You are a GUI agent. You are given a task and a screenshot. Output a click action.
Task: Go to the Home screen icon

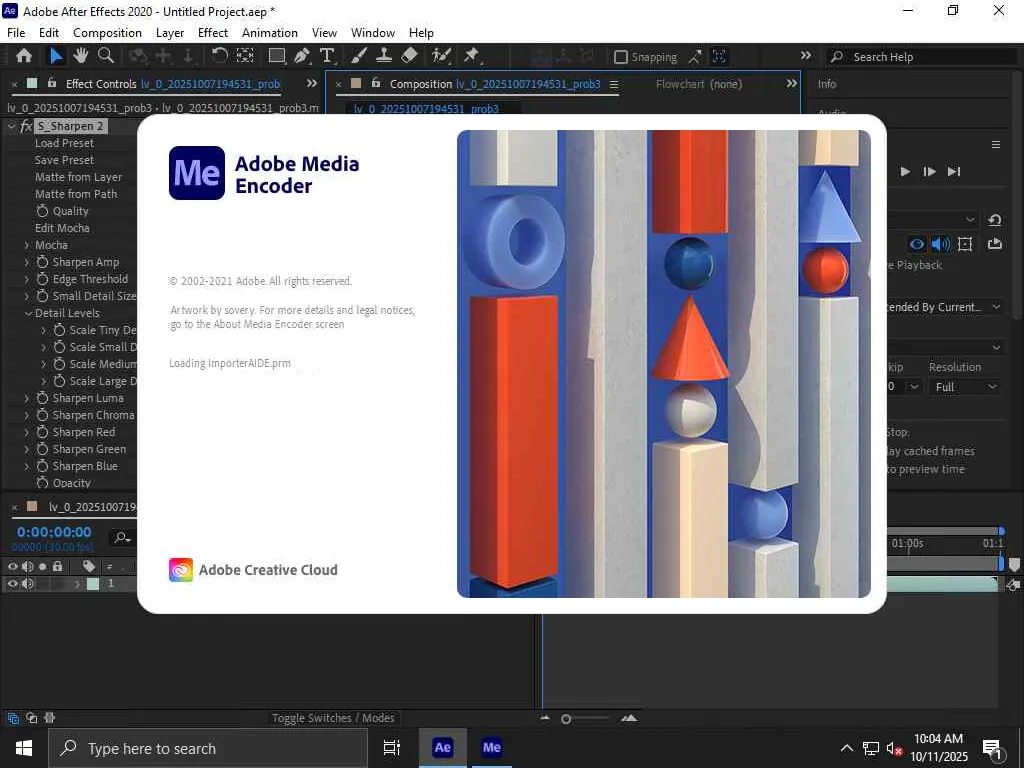[x=24, y=56]
